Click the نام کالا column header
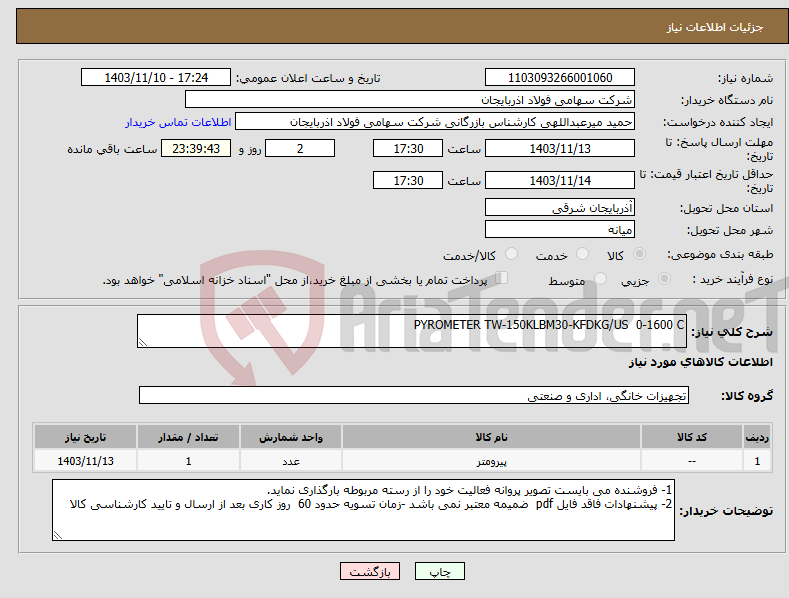789x598 pixels. point(491,437)
